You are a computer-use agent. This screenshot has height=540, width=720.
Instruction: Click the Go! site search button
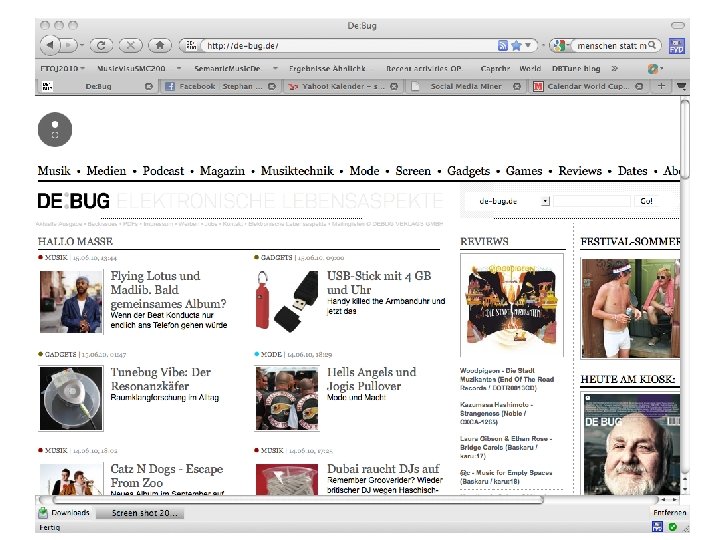[646, 201]
